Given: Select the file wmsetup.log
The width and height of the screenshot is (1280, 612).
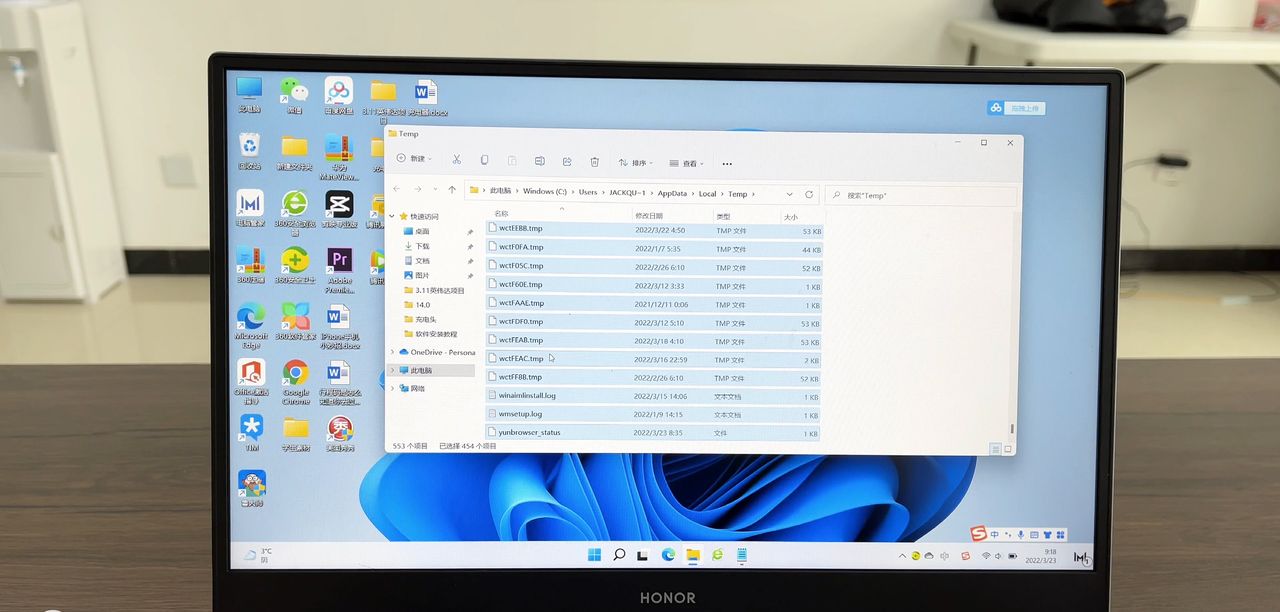Looking at the screenshot, I should tap(653, 414).
